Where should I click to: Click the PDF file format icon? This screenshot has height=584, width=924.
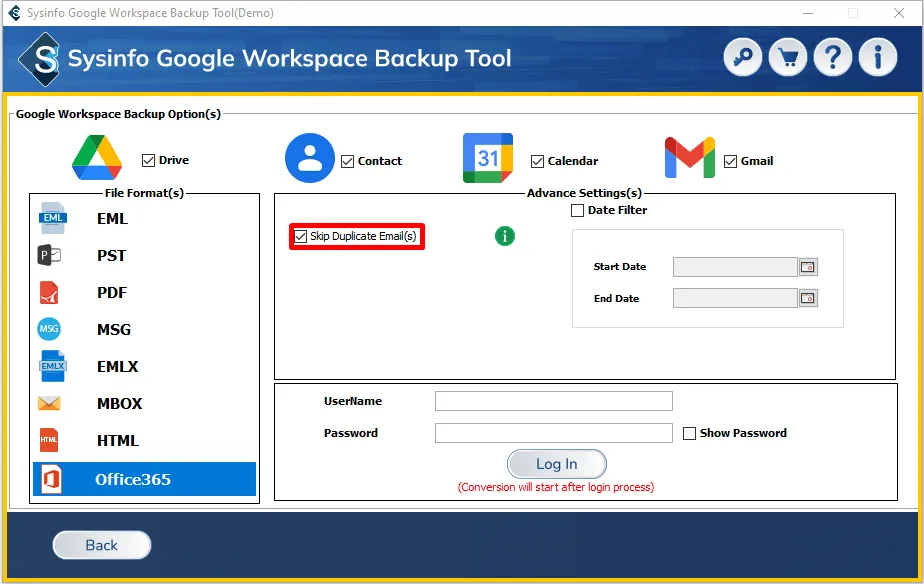49,292
